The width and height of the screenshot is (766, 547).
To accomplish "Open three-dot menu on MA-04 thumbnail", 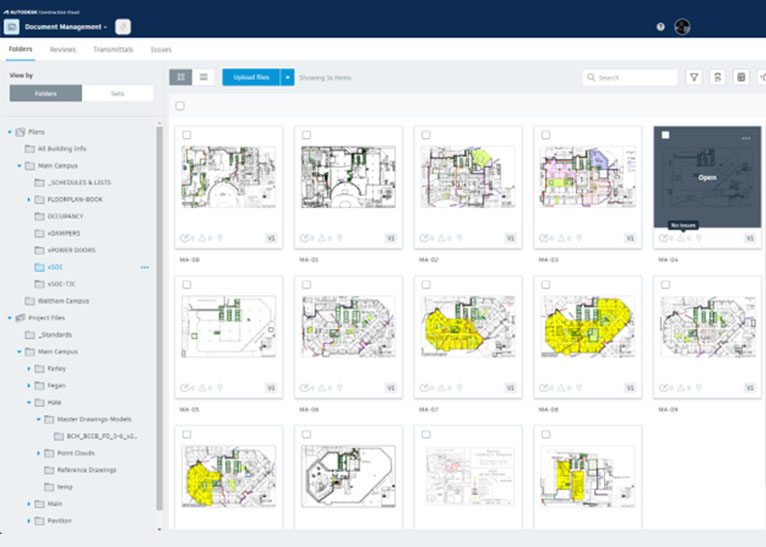I will pyautogui.click(x=746, y=138).
